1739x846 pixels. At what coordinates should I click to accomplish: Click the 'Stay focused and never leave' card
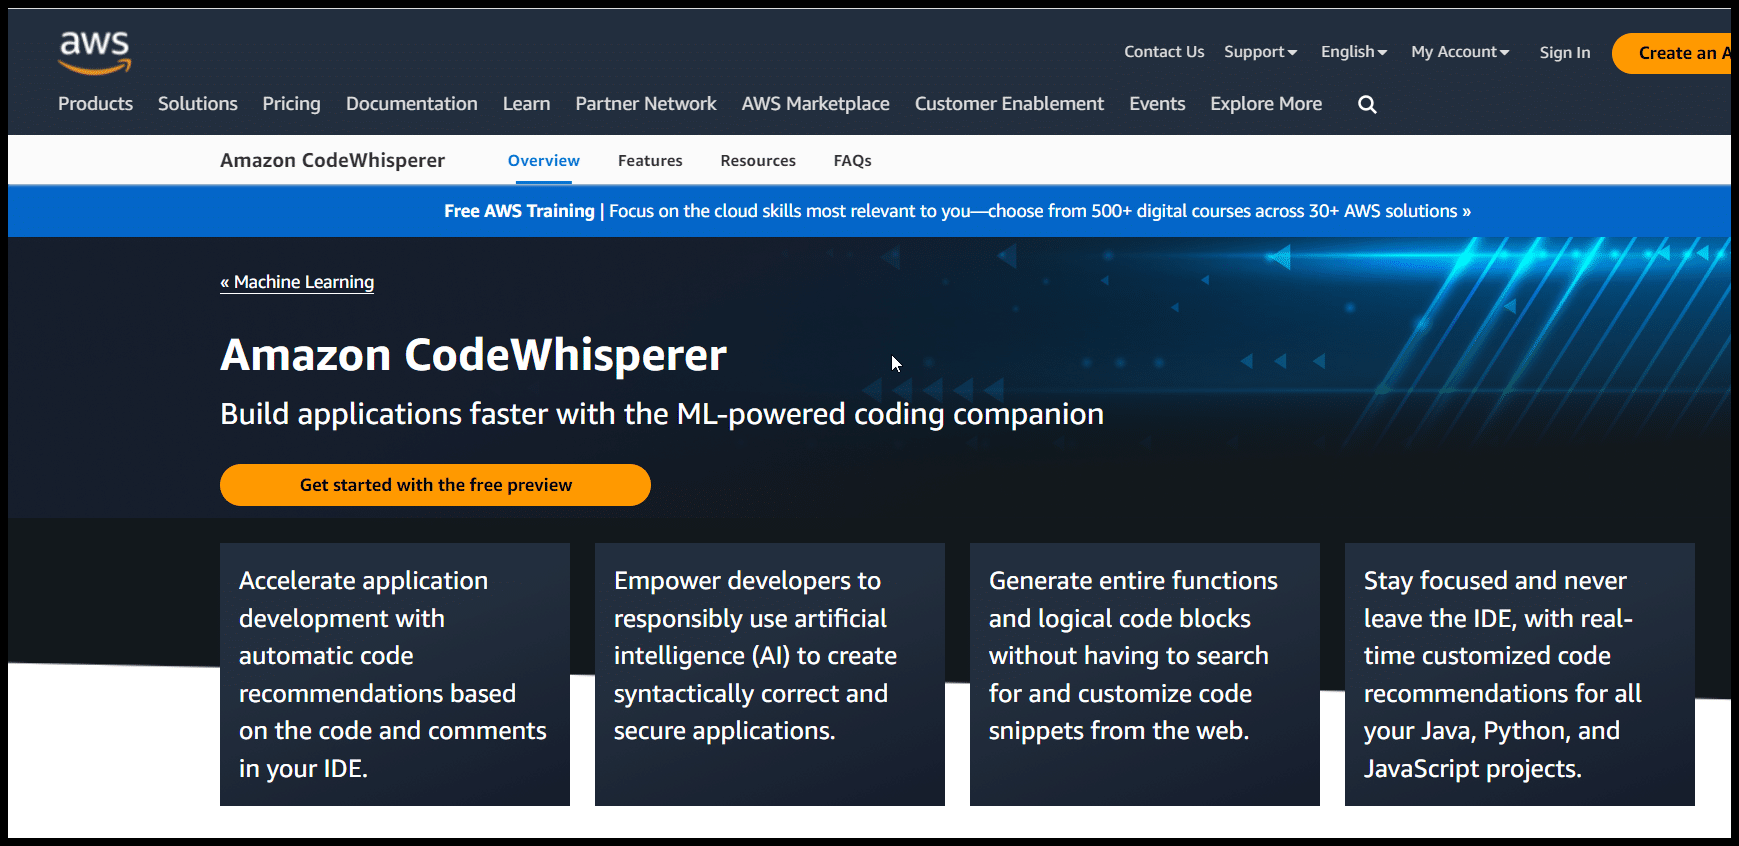[1520, 674]
